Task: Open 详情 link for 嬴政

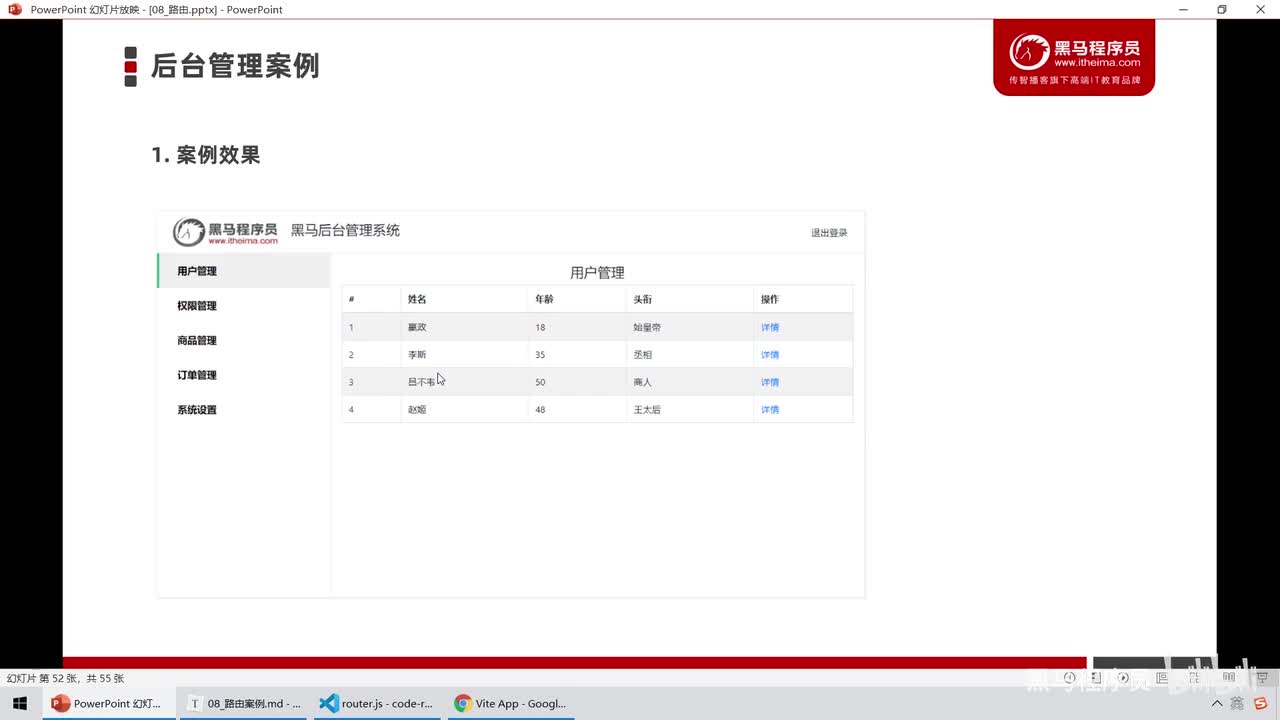Action: point(770,327)
